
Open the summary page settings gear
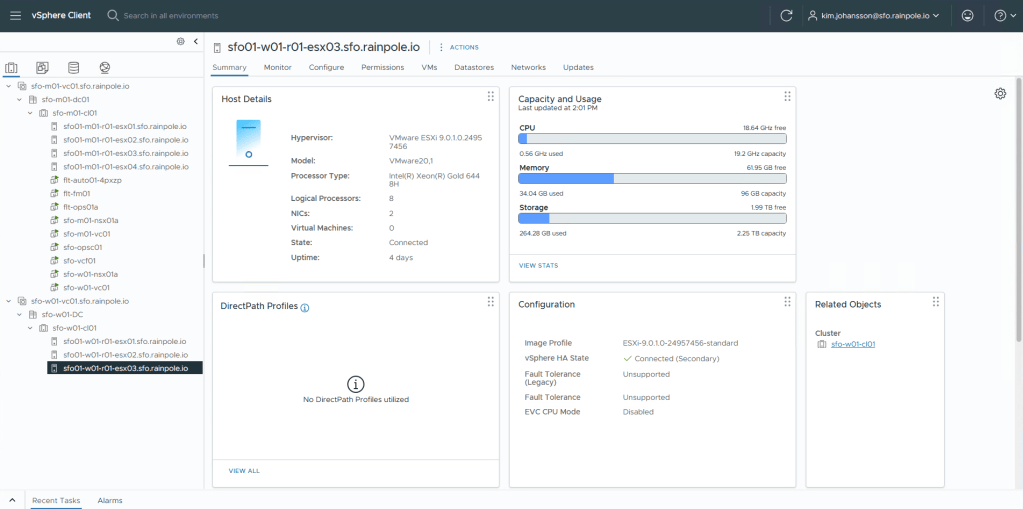click(1000, 93)
